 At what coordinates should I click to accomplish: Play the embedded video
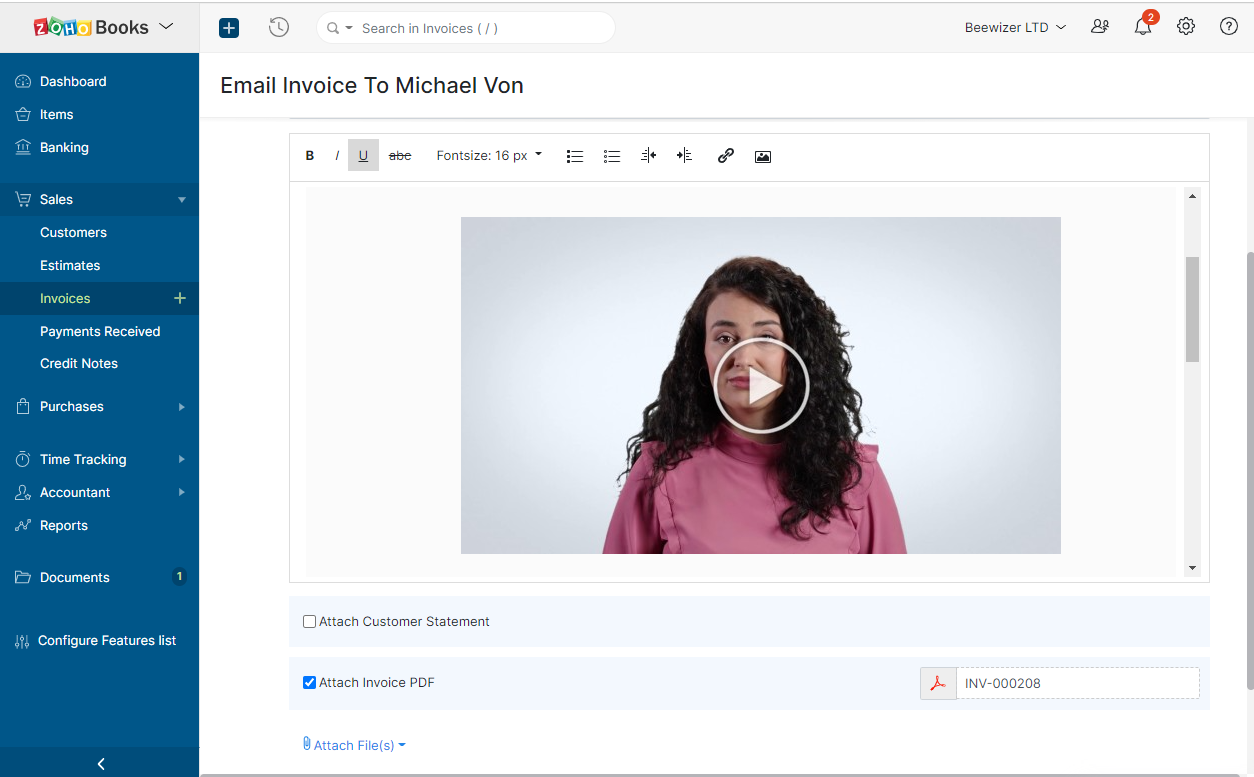tap(760, 385)
